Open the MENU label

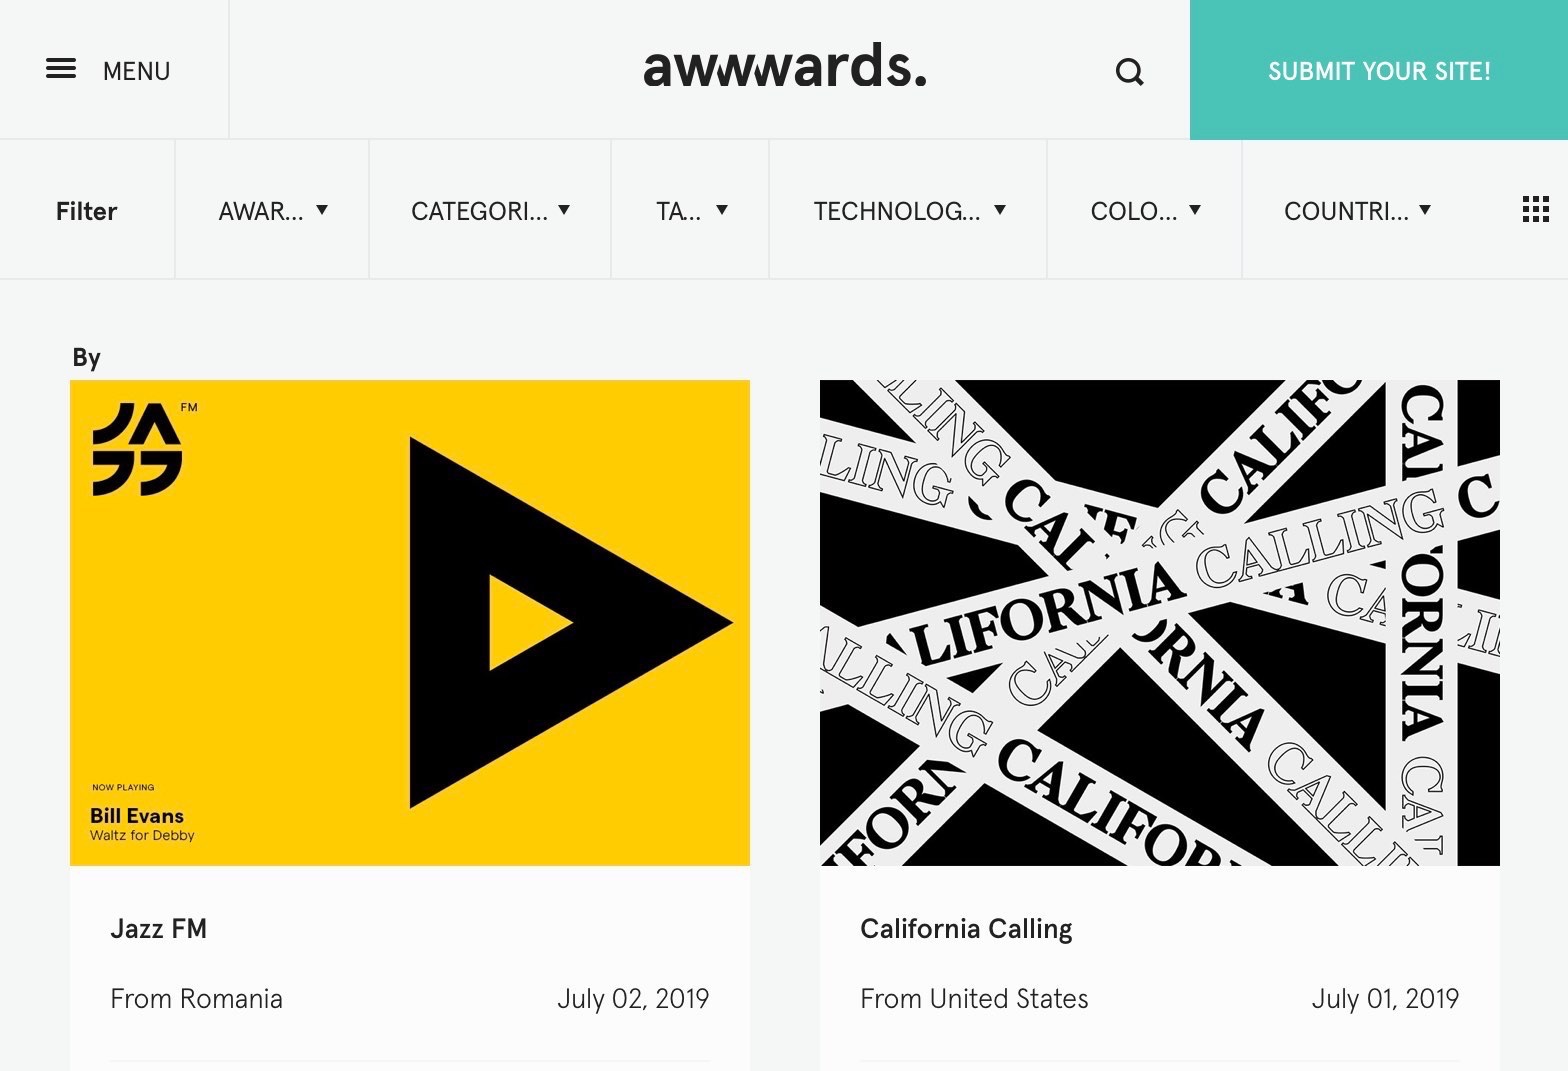[137, 71]
